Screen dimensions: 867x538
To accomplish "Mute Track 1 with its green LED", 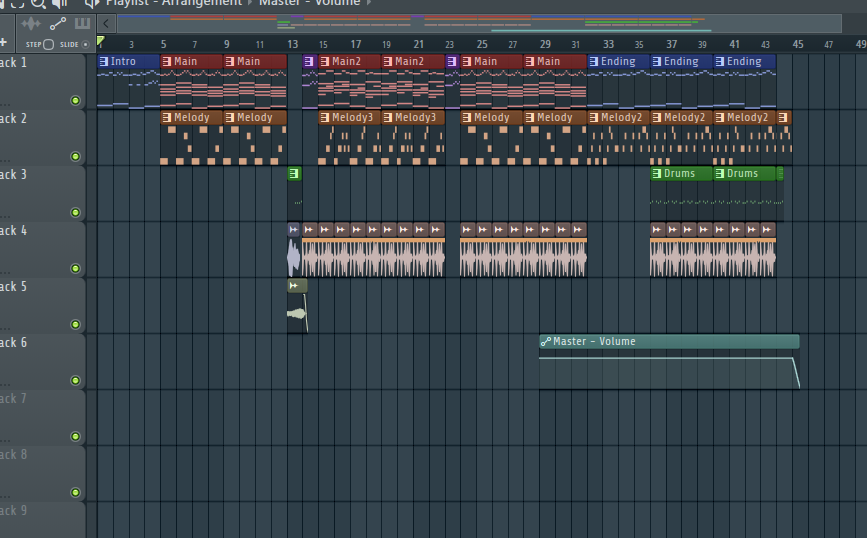I will pyautogui.click(x=75, y=101).
